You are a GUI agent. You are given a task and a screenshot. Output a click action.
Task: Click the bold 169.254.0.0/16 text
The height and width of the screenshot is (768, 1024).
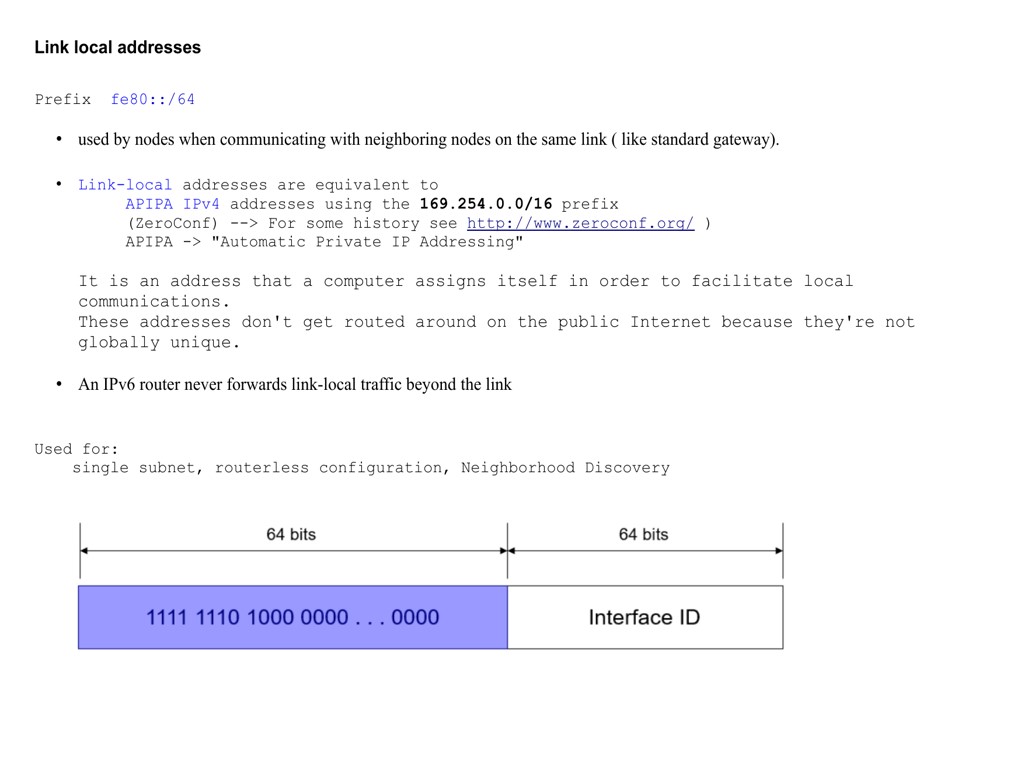[486, 204]
